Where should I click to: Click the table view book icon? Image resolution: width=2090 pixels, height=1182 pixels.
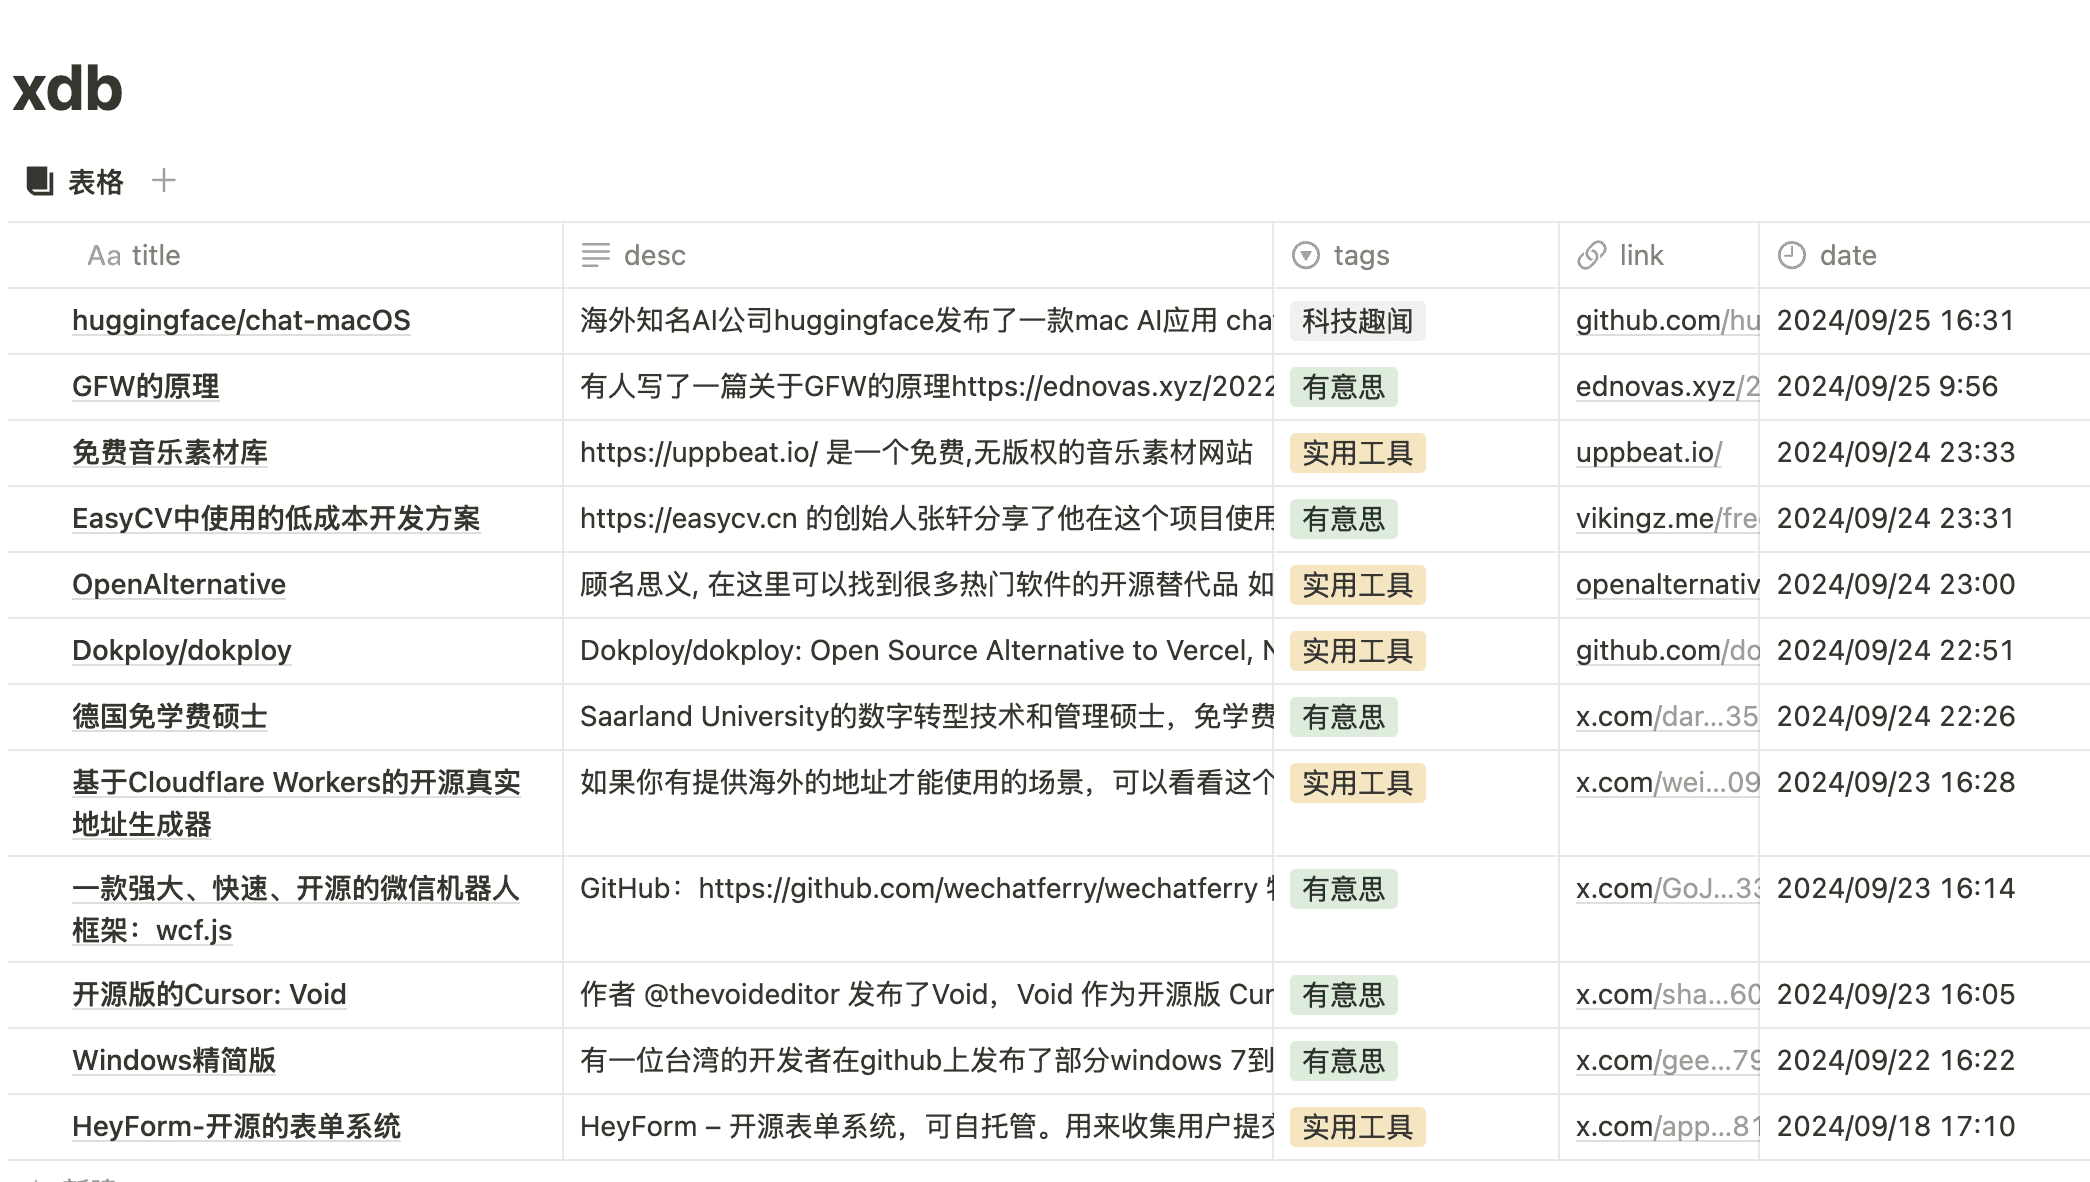40,181
